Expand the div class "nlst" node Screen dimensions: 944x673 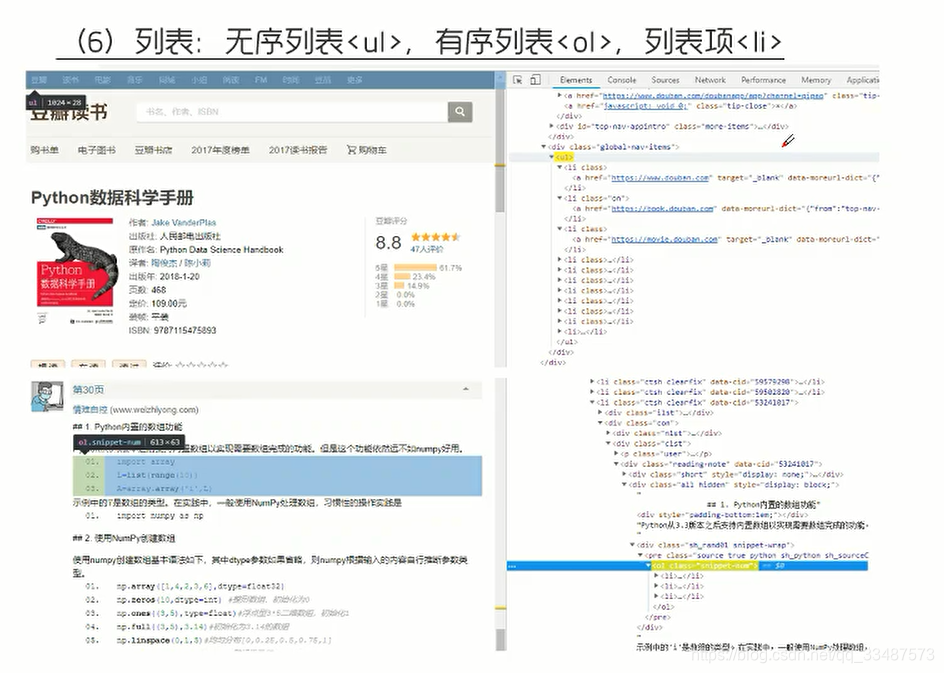[607, 433]
